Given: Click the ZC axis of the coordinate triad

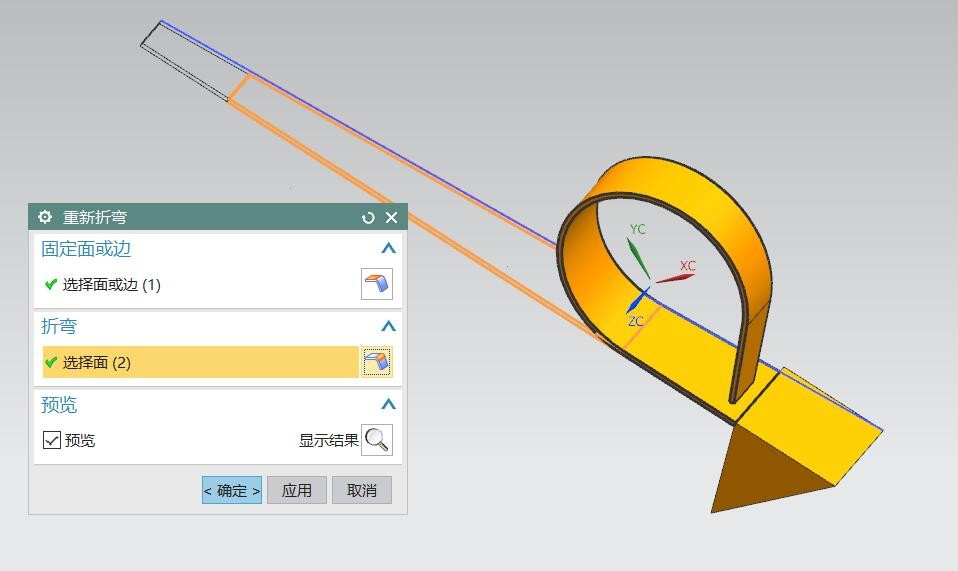Looking at the screenshot, I should pyautogui.click(x=637, y=302).
